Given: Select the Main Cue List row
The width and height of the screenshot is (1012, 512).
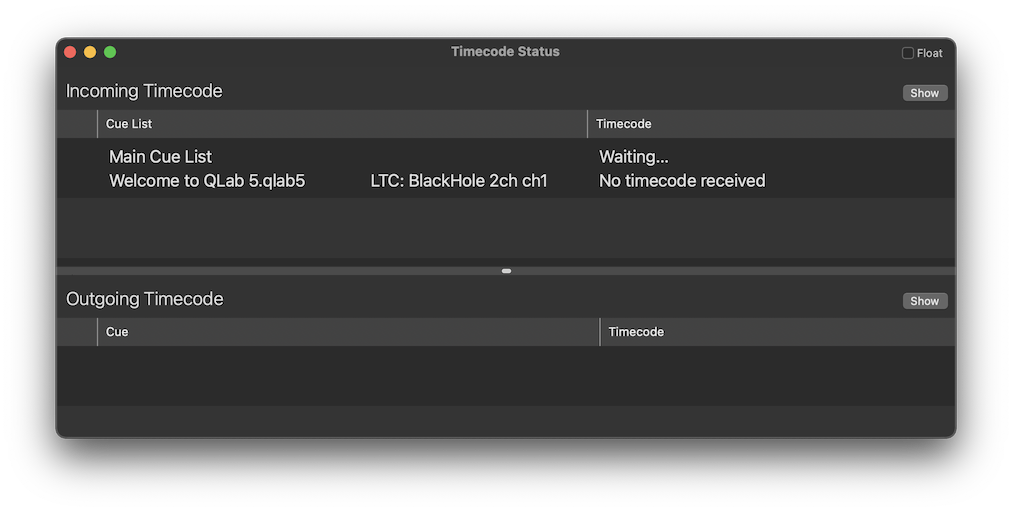Looking at the screenshot, I should pos(160,157).
